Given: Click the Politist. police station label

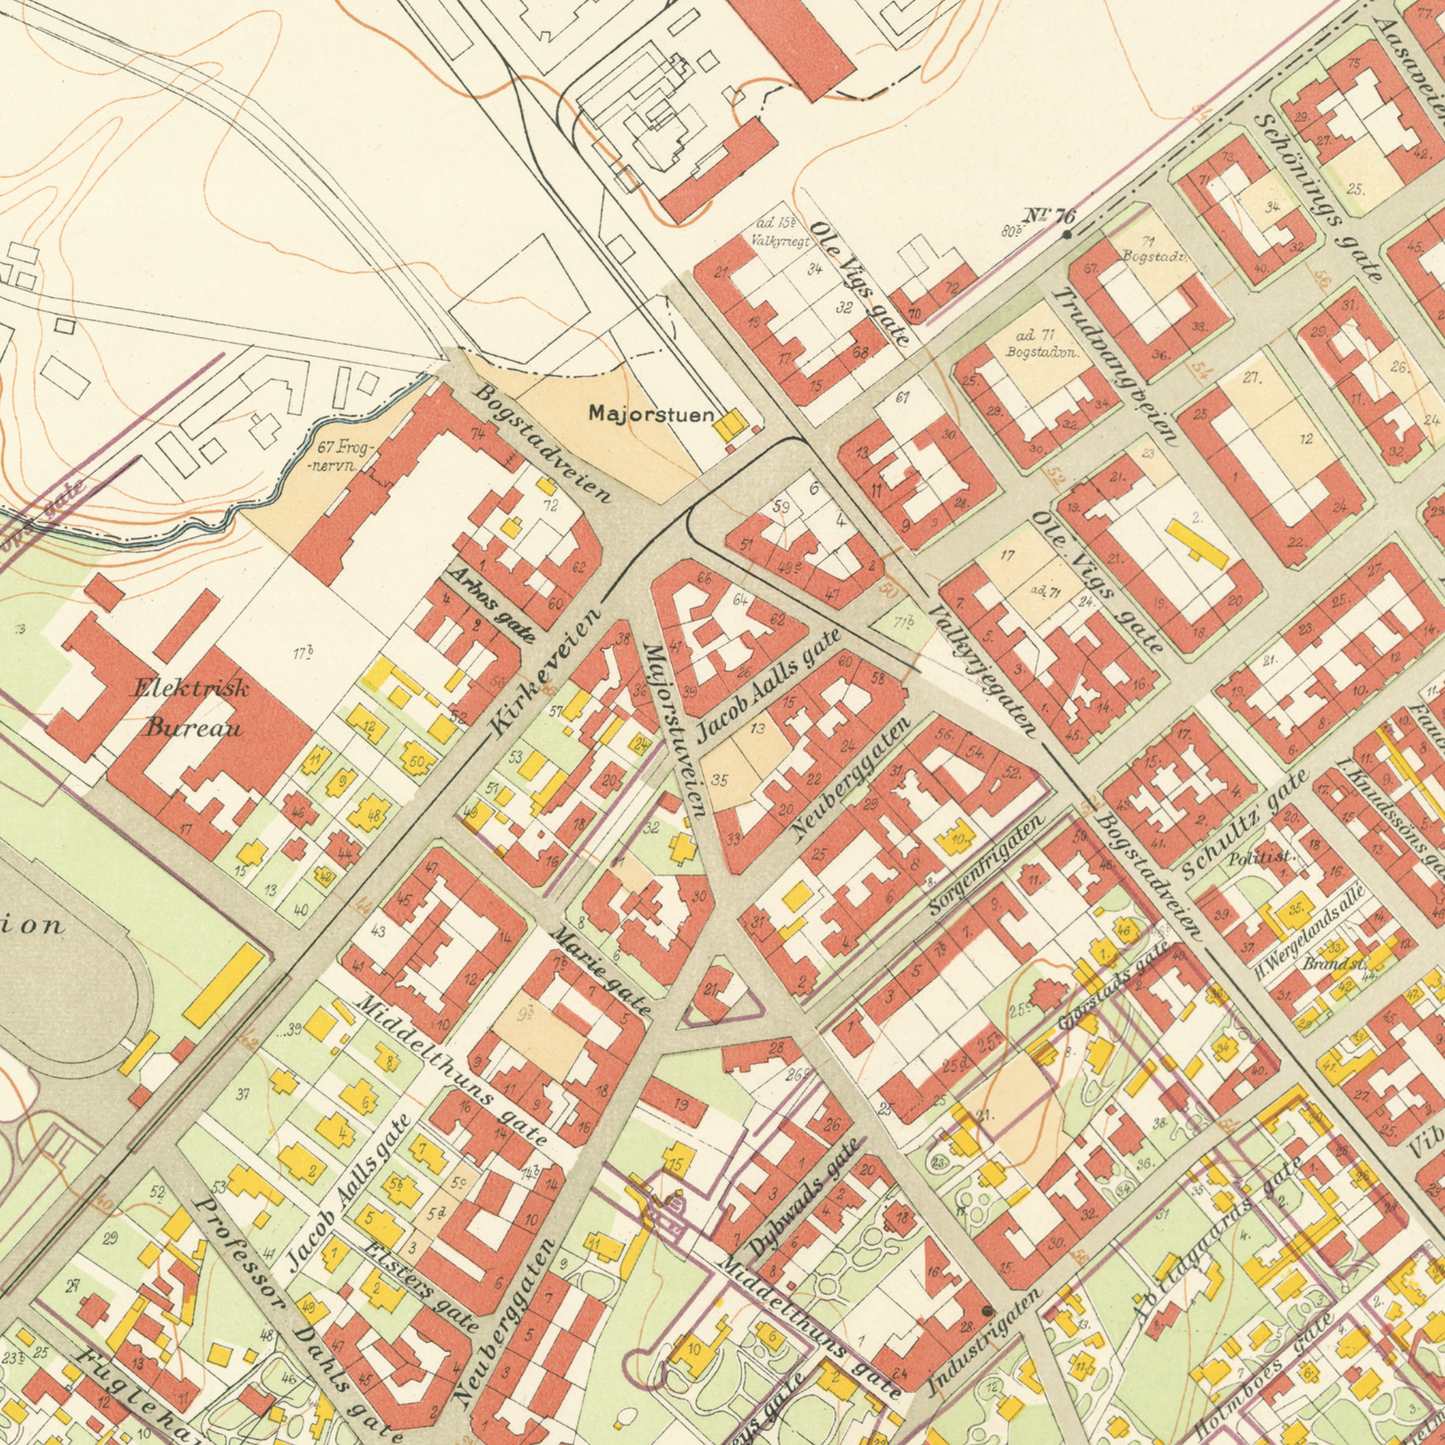Looking at the screenshot, I should [x=1263, y=857].
